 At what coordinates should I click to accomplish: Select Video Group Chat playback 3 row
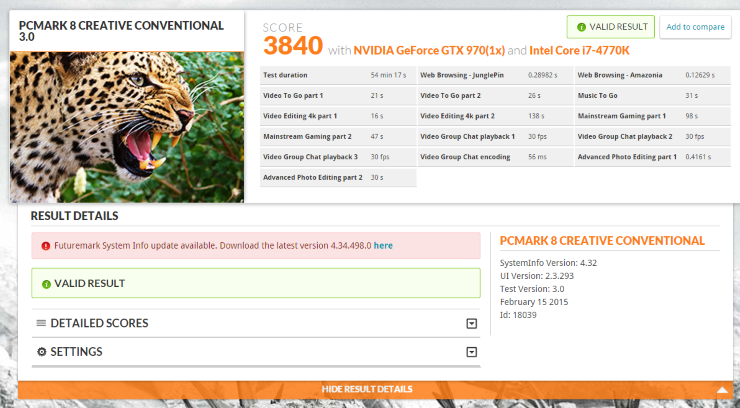338,157
